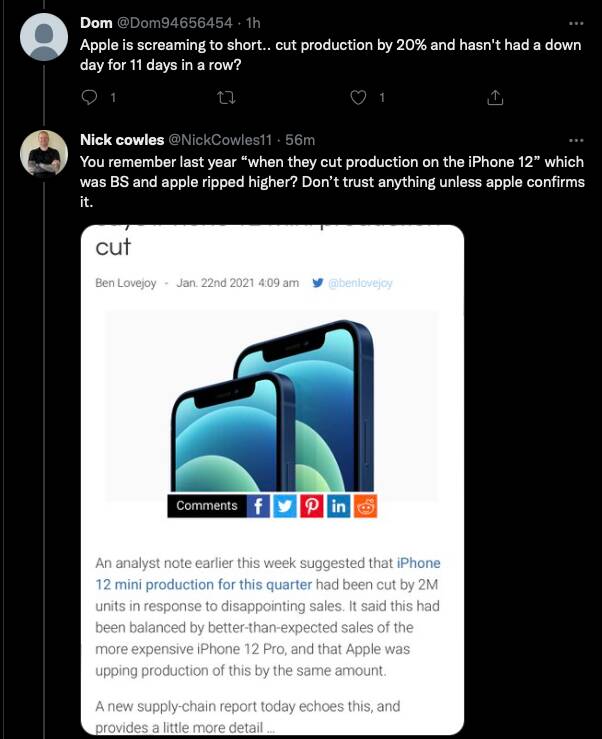
Task: Open the article Comments button
Action: (x=207, y=506)
